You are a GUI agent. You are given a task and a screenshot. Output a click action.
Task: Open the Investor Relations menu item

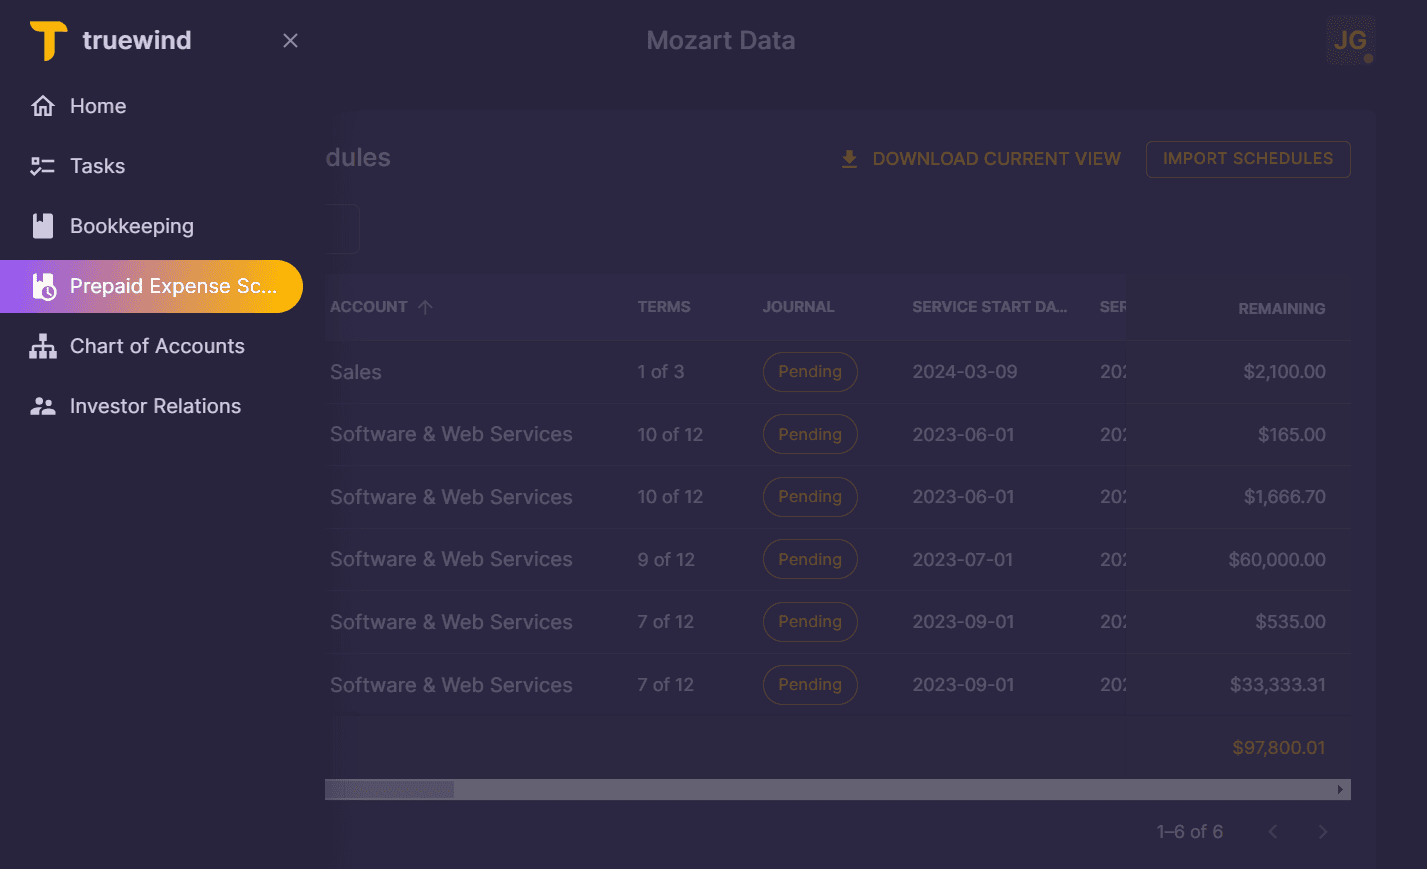tap(155, 405)
